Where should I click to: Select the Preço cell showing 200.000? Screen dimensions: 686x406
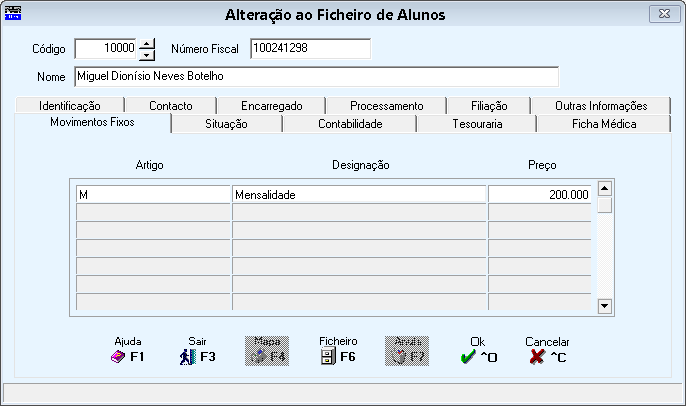(x=539, y=194)
